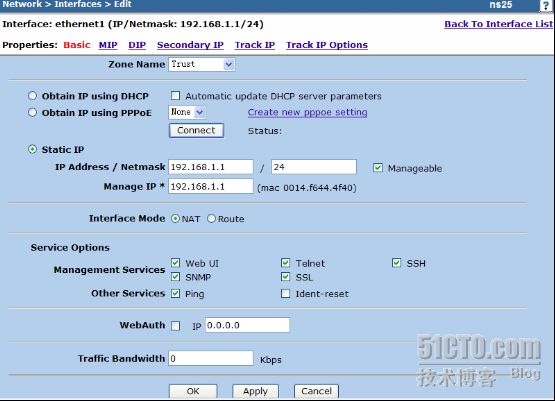The width and height of the screenshot is (555, 401).
Task: Open the Zone Name dropdown
Action: 202,64
